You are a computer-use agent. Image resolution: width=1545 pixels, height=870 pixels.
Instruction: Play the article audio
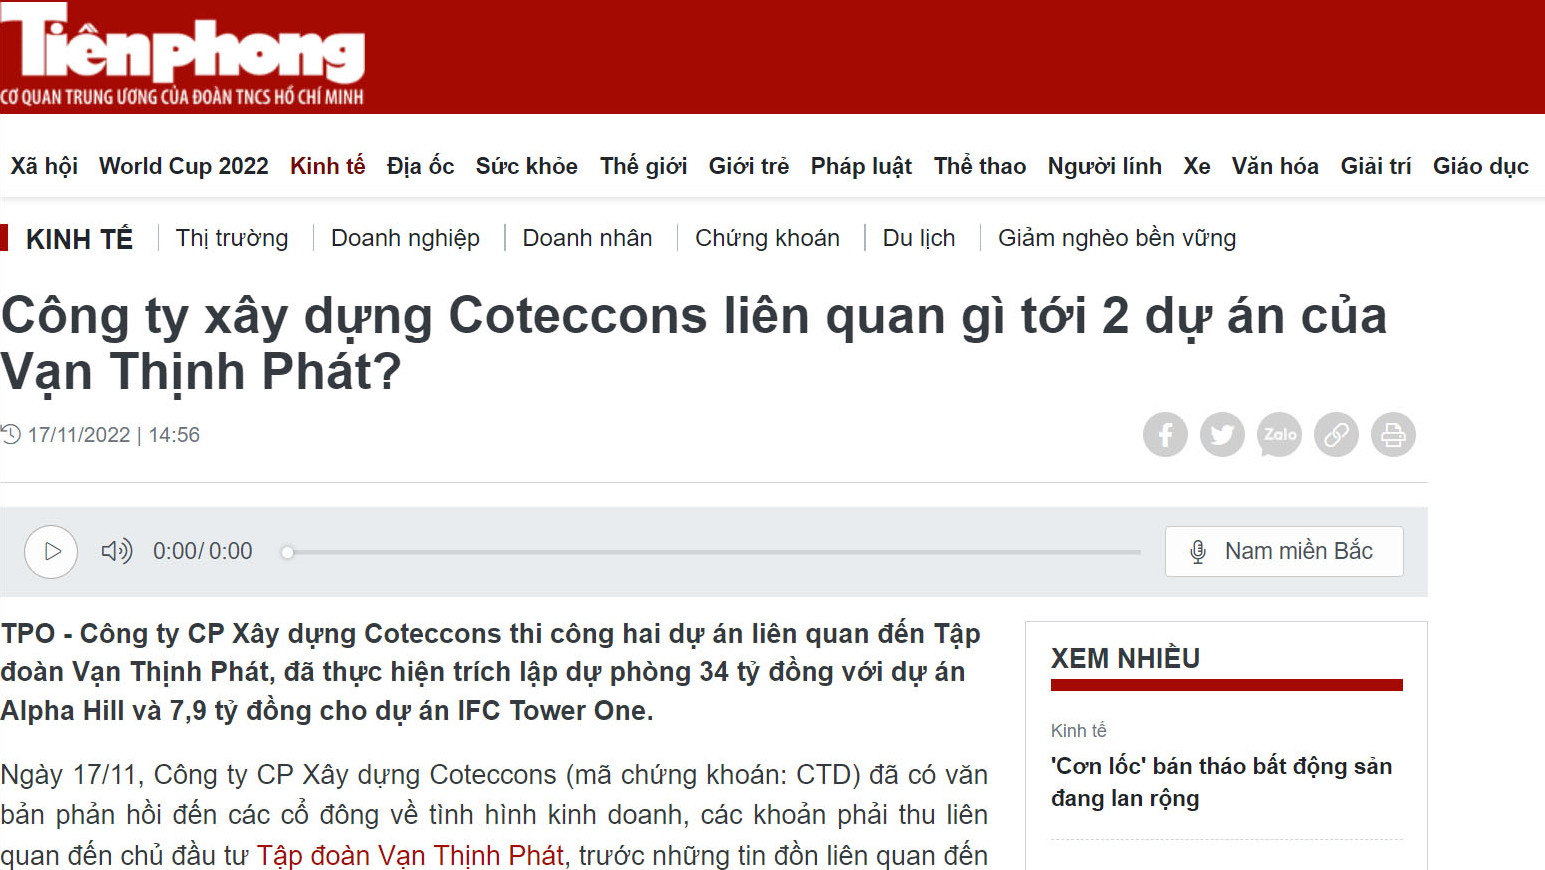coord(51,552)
